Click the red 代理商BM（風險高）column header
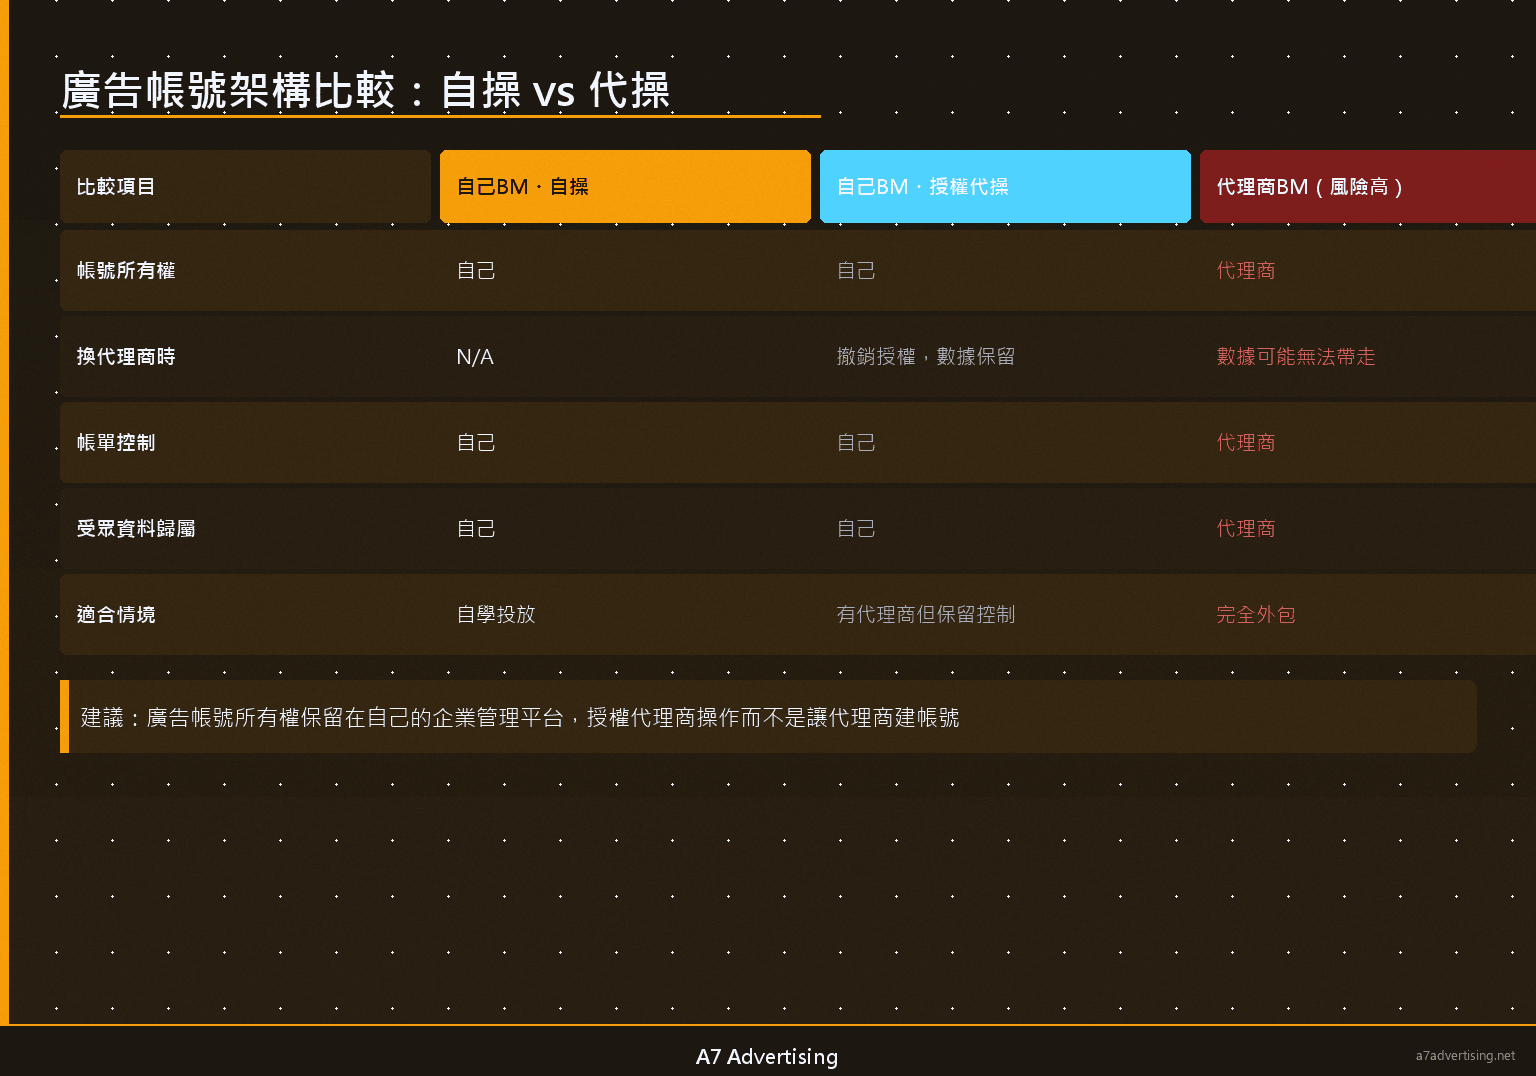The height and width of the screenshot is (1076, 1536). (x=1368, y=187)
